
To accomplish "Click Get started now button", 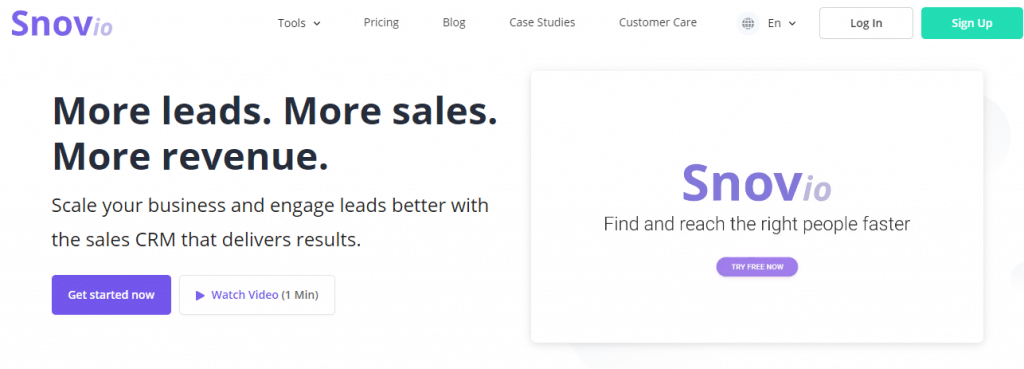I will [x=111, y=295].
